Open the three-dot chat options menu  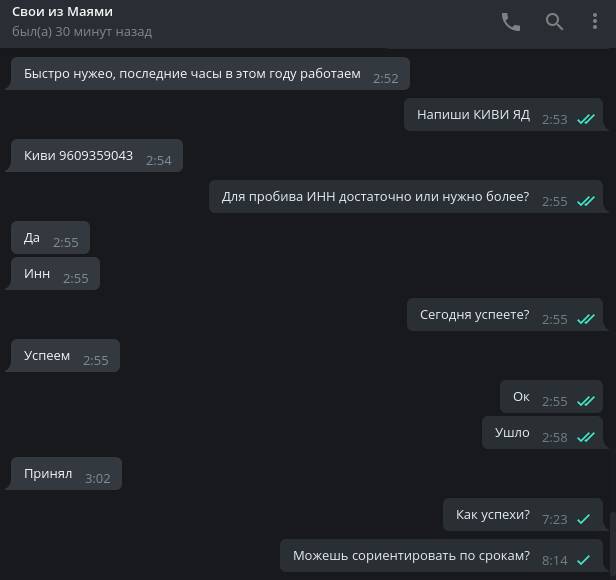[x=596, y=22]
